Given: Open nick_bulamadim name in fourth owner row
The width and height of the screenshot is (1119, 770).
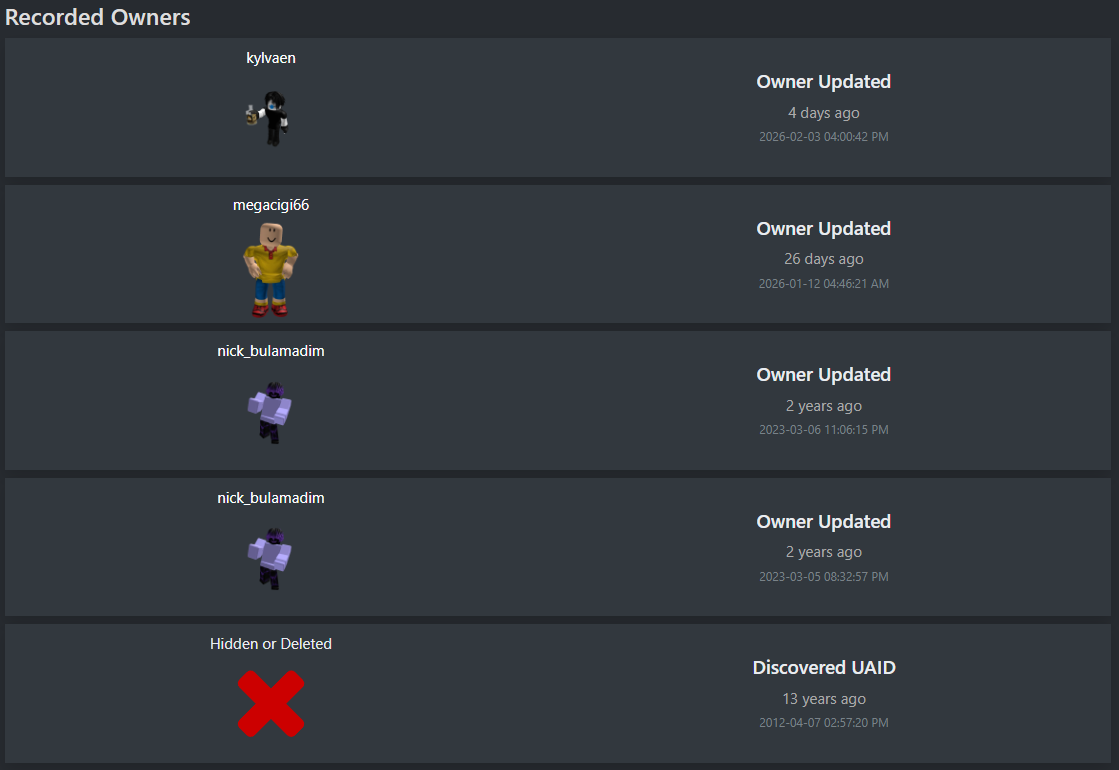Looking at the screenshot, I should pyautogui.click(x=270, y=498).
